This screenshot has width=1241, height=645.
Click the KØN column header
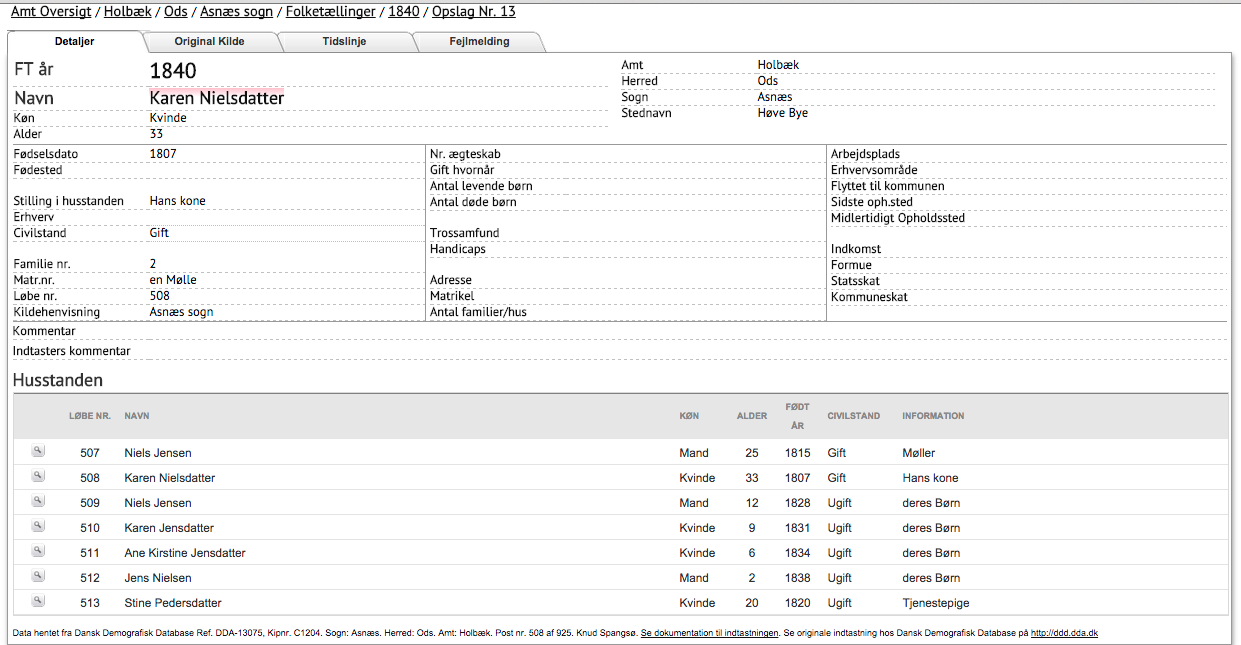pyautogui.click(x=689, y=416)
